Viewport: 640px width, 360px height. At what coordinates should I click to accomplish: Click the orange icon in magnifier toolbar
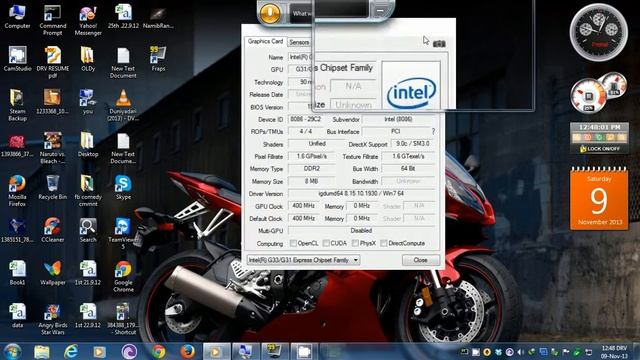point(270,13)
